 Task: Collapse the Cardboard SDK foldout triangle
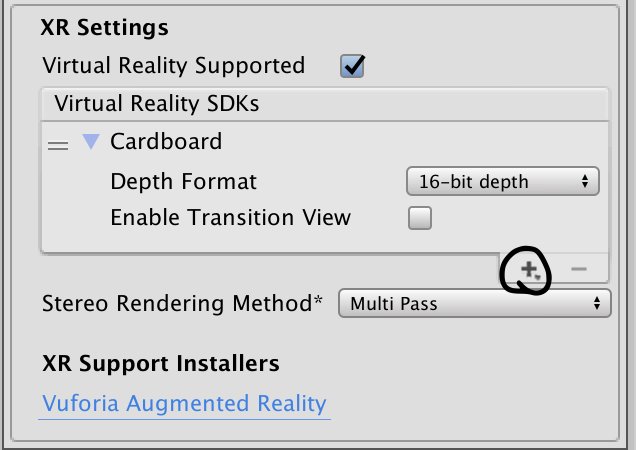(x=91, y=142)
